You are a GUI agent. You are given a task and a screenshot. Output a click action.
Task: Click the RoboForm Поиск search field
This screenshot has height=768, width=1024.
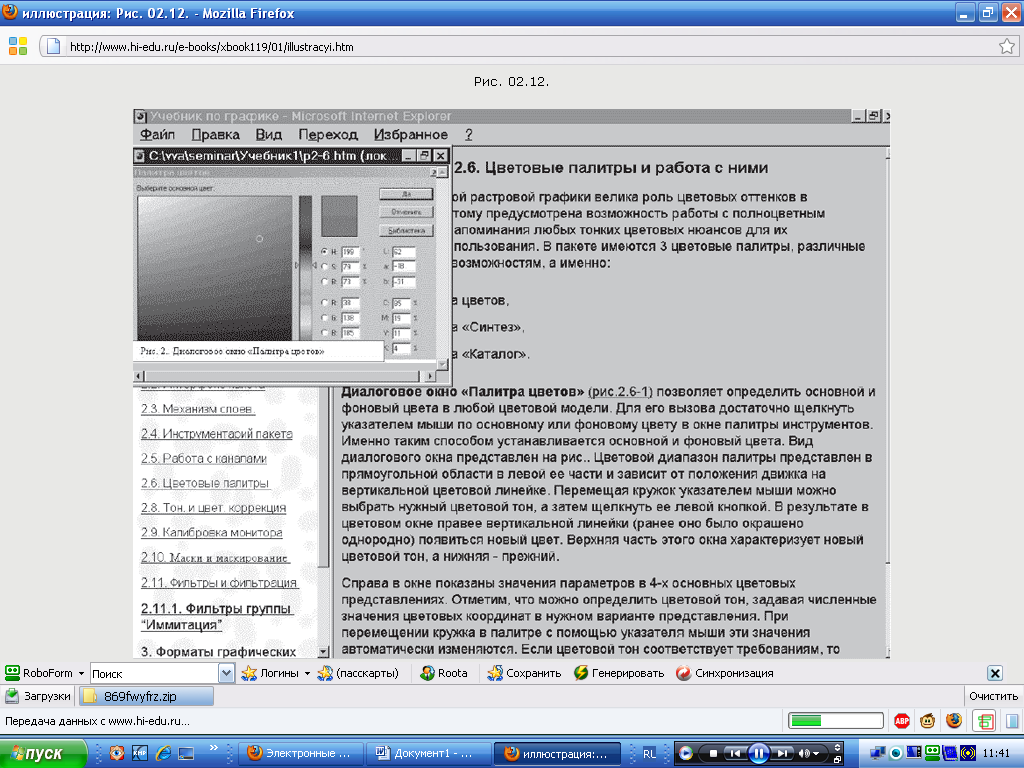pyautogui.click(x=154, y=673)
